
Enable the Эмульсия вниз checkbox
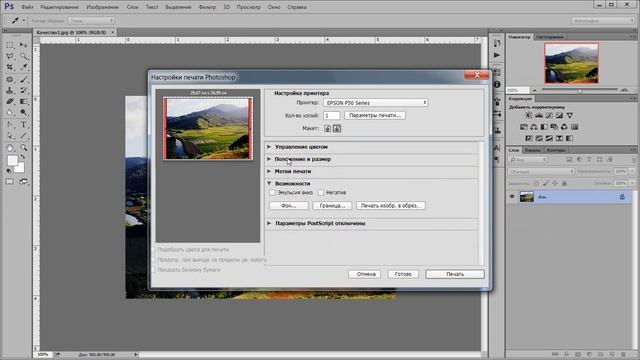point(273,193)
